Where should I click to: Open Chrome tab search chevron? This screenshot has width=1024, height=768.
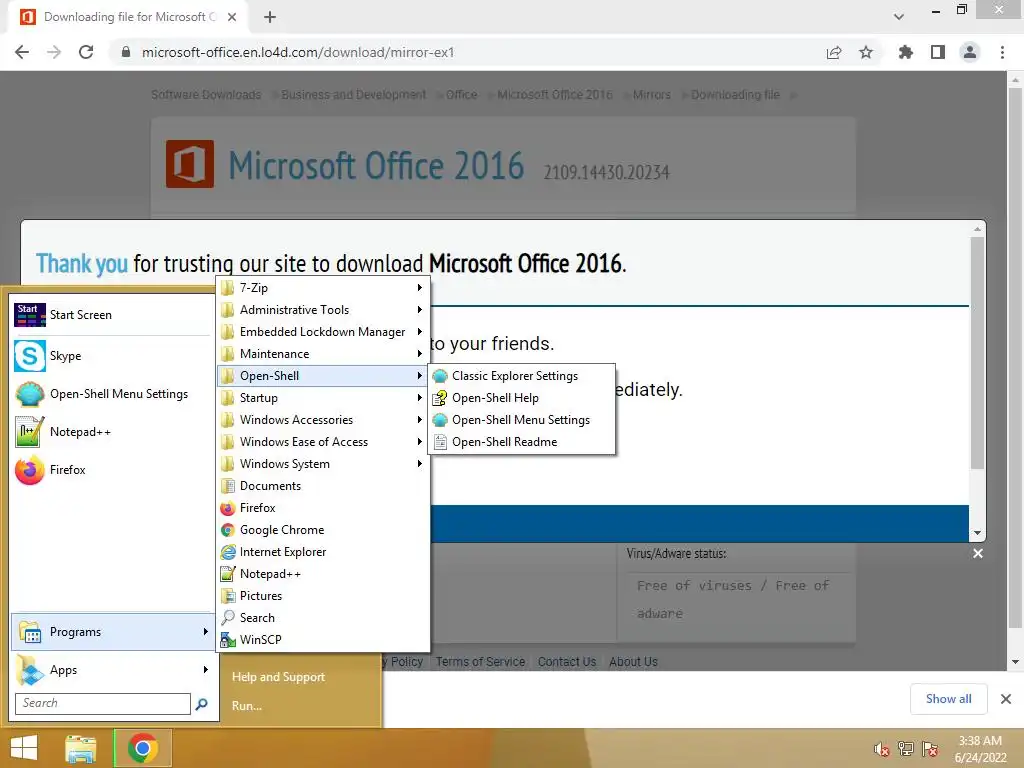(x=899, y=17)
